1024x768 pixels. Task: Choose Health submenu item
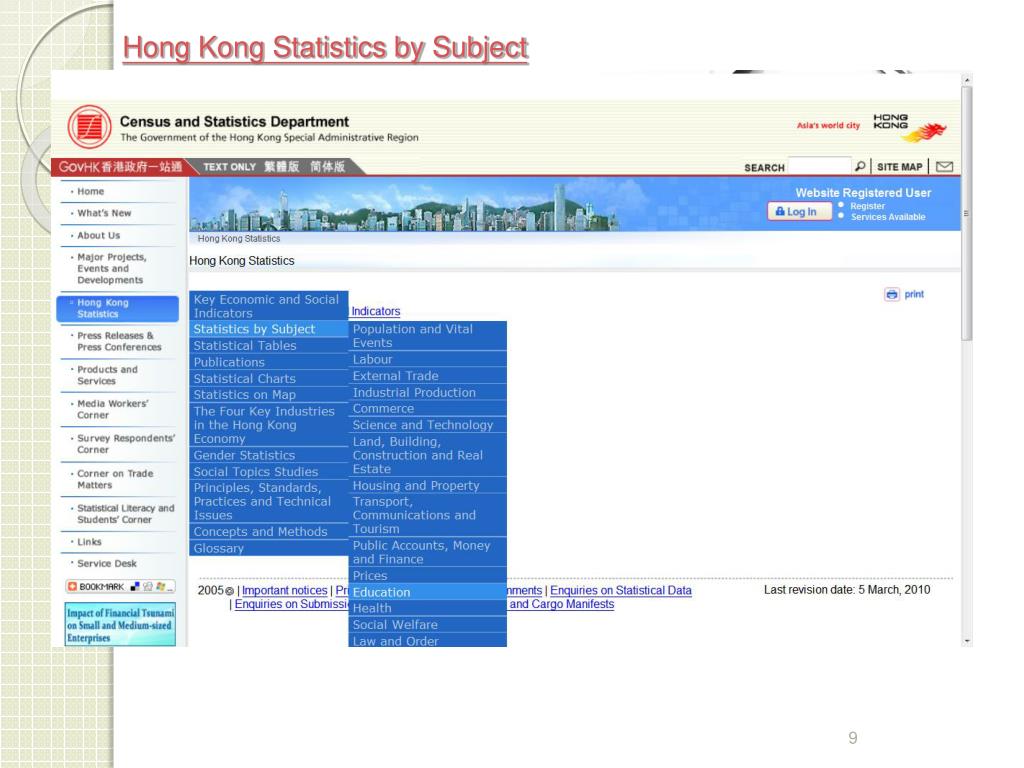[x=428, y=608]
